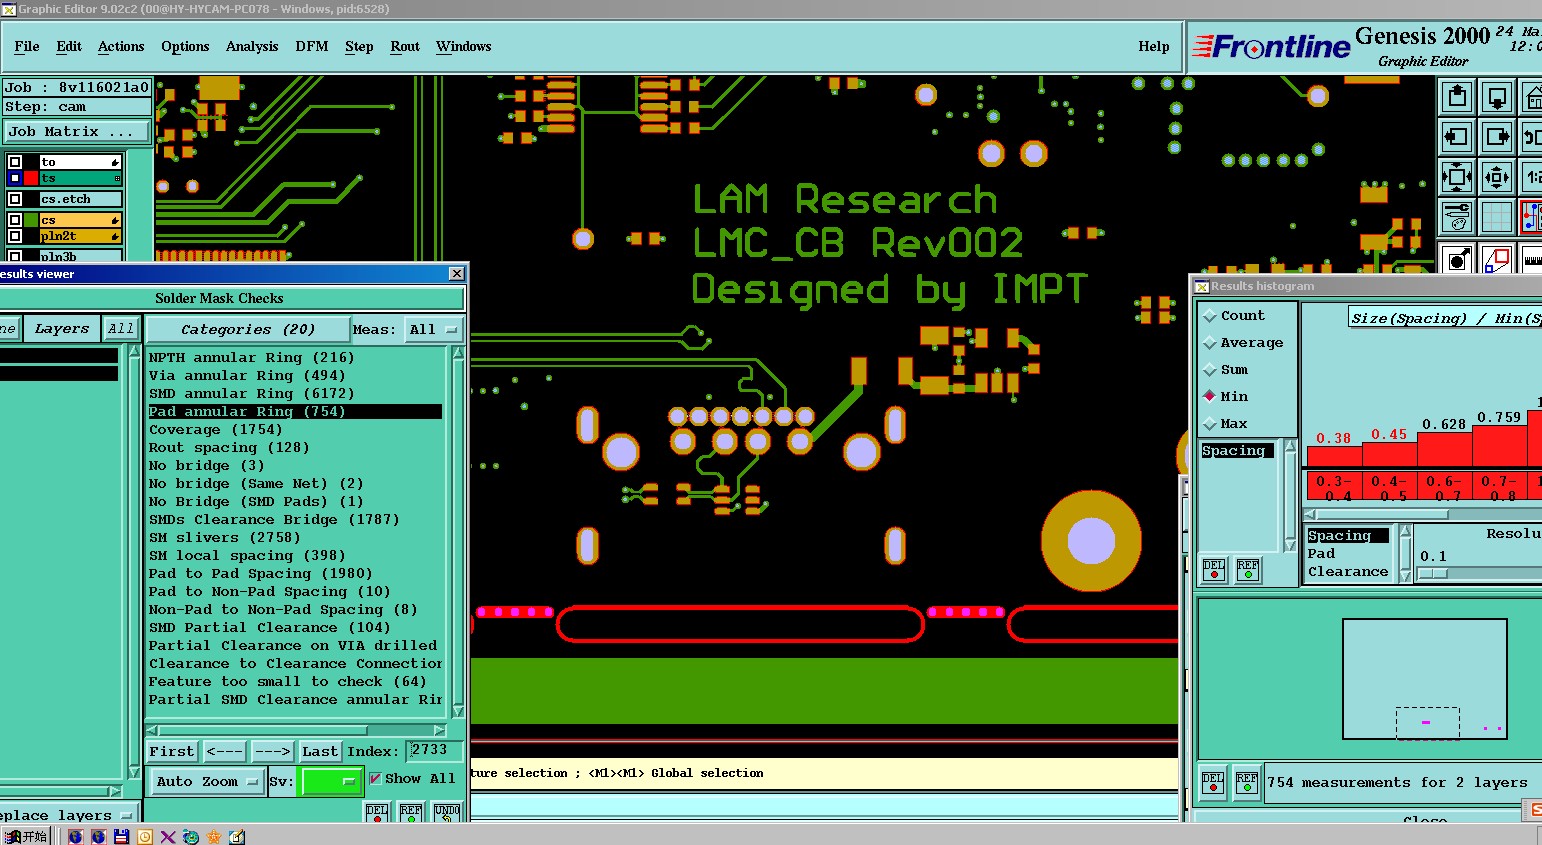Click DEL icon in results viewer bottom
Image resolution: width=1542 pixels, height=845 pixels.
[x=377, y=812]
